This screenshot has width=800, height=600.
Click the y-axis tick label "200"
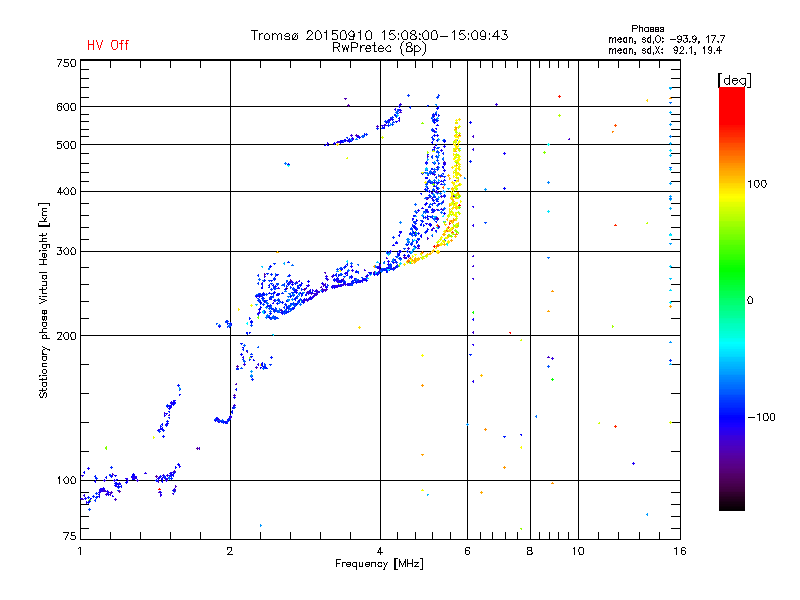66,336
